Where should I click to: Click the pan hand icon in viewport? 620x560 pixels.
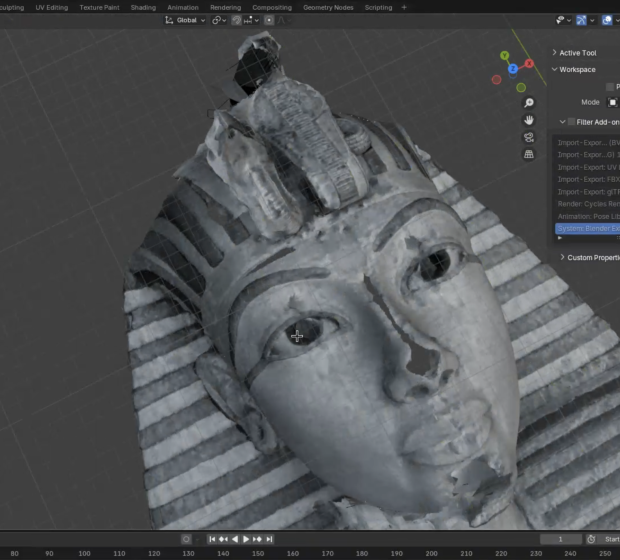pos(529,120)
